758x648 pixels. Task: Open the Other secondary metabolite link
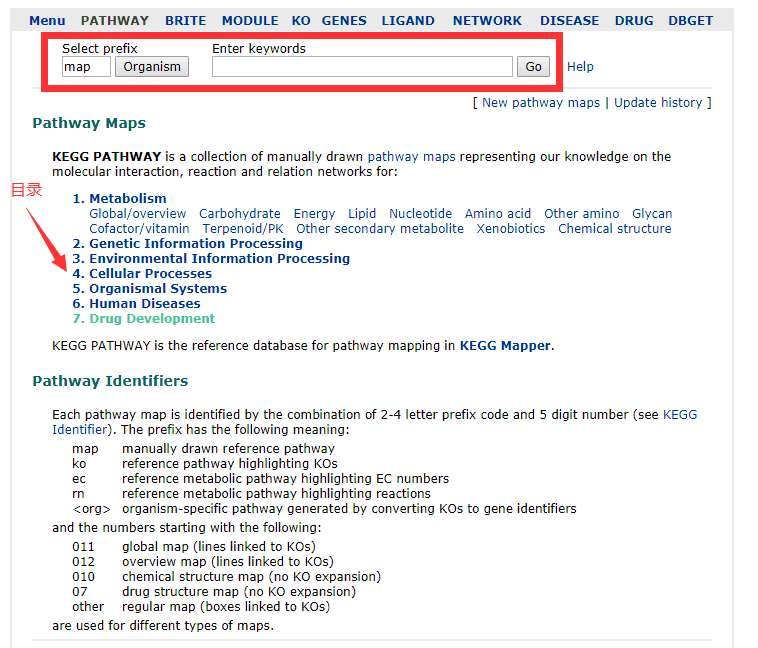(x=380, y=228)
